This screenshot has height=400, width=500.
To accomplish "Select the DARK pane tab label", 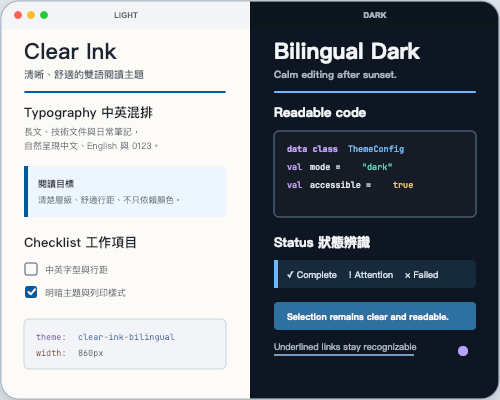I will (x=375, y=15).
